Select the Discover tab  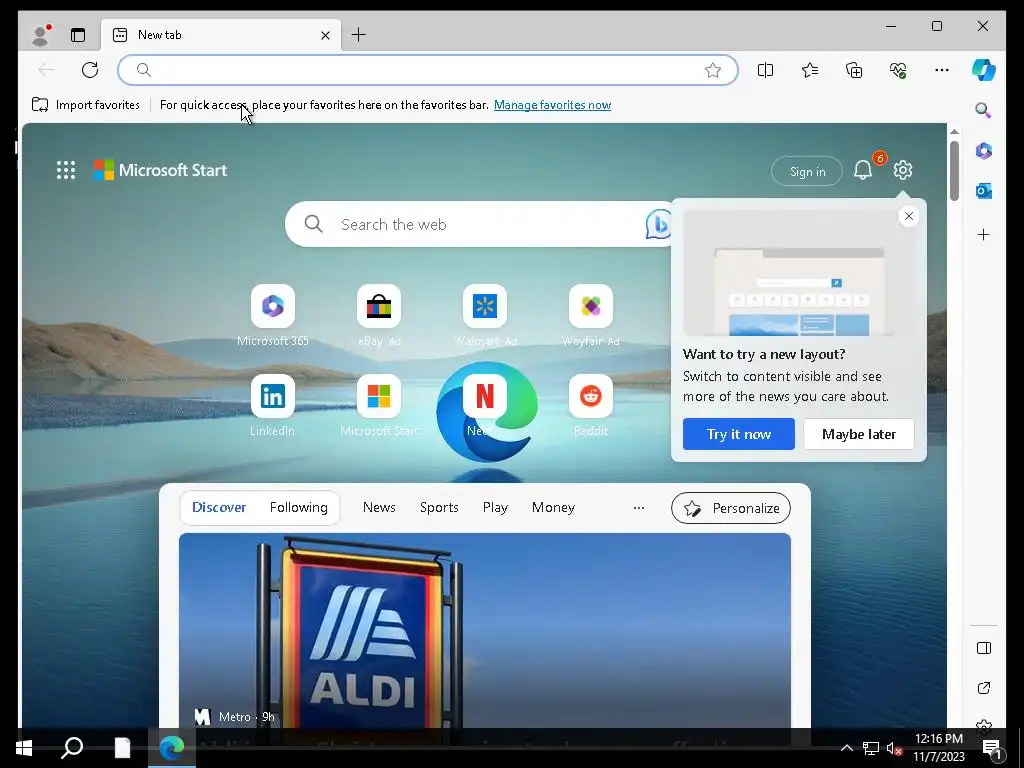(x=219, y=507)
